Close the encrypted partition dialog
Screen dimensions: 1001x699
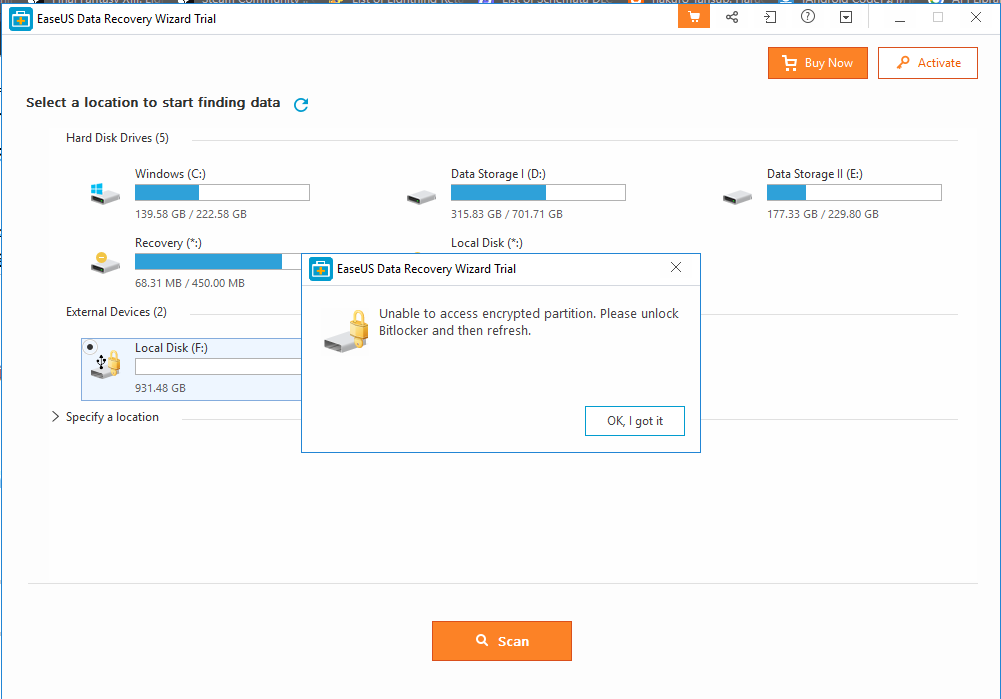click(676, 267)
